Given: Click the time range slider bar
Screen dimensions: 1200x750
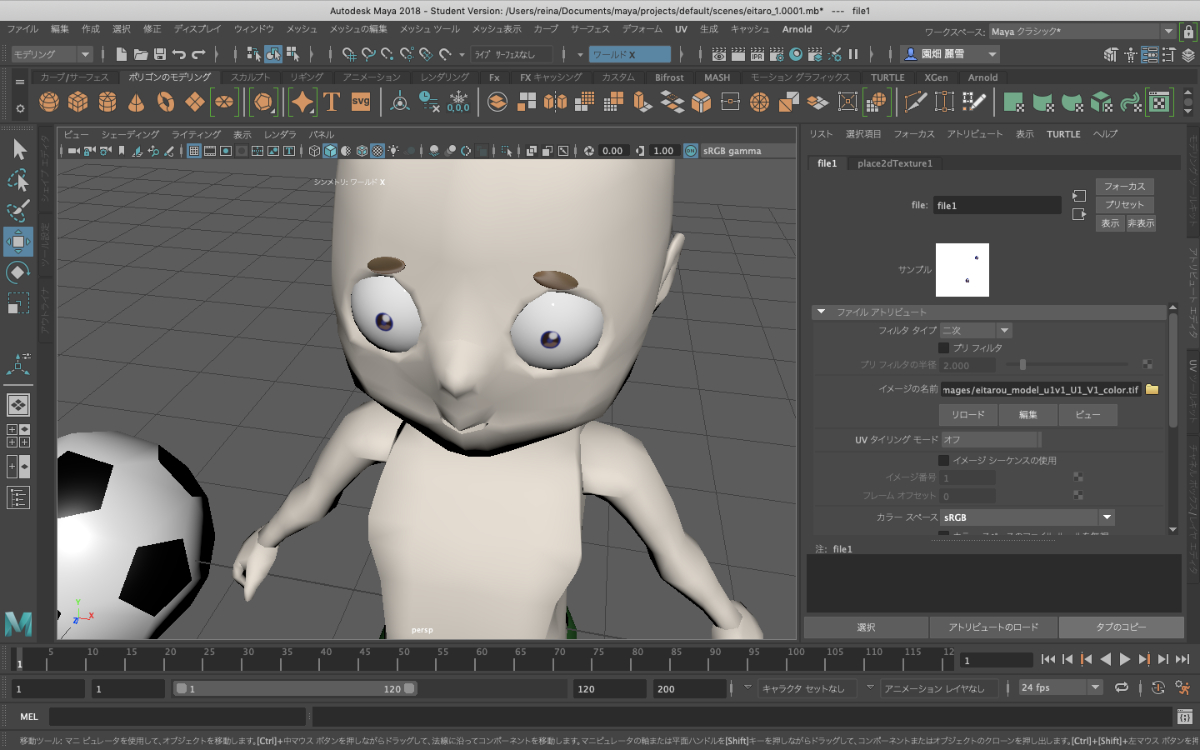Looking at the screenshot, I should (x=295, y=689).
